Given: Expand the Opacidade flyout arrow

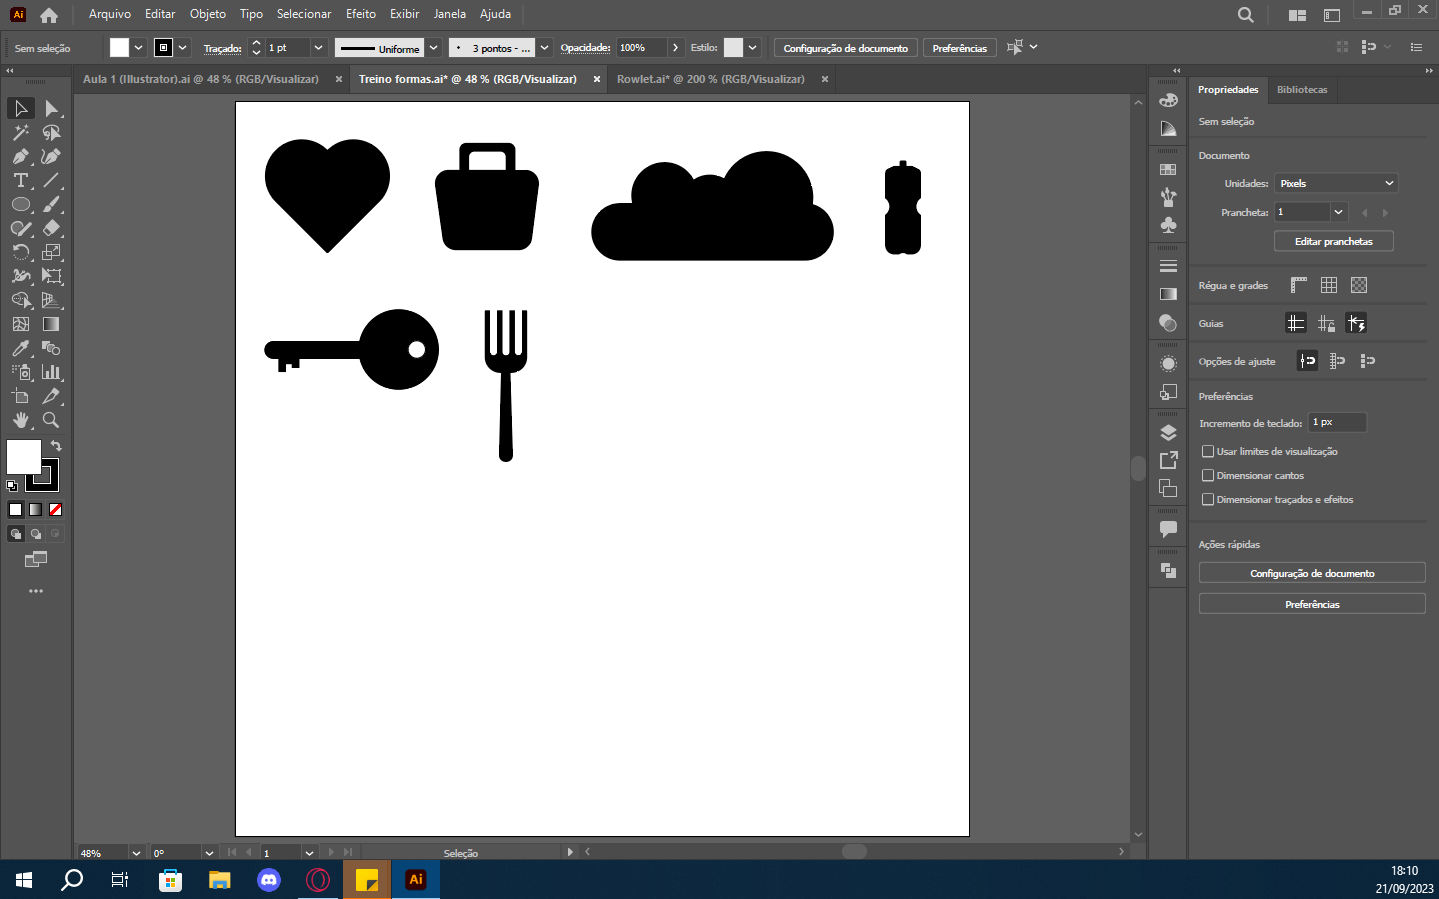Looking at the screenshot, I should (x=676, y=47).
